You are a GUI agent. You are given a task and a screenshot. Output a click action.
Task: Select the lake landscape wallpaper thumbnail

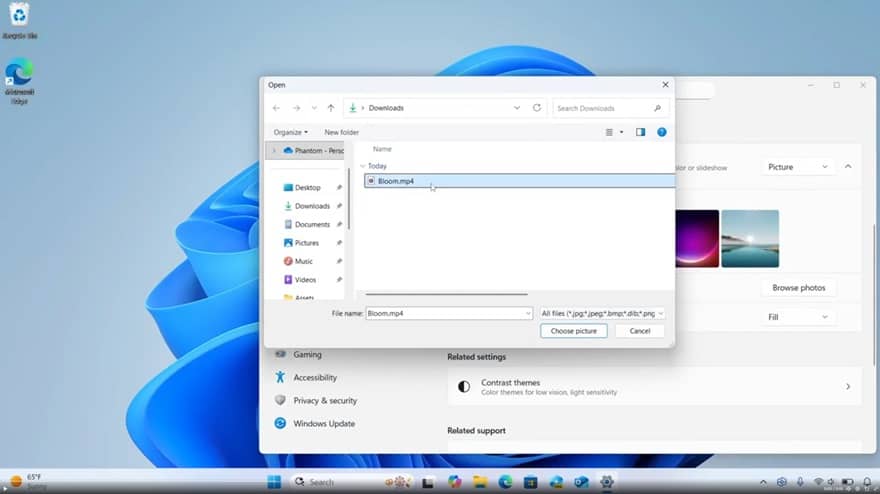[750, 239]
